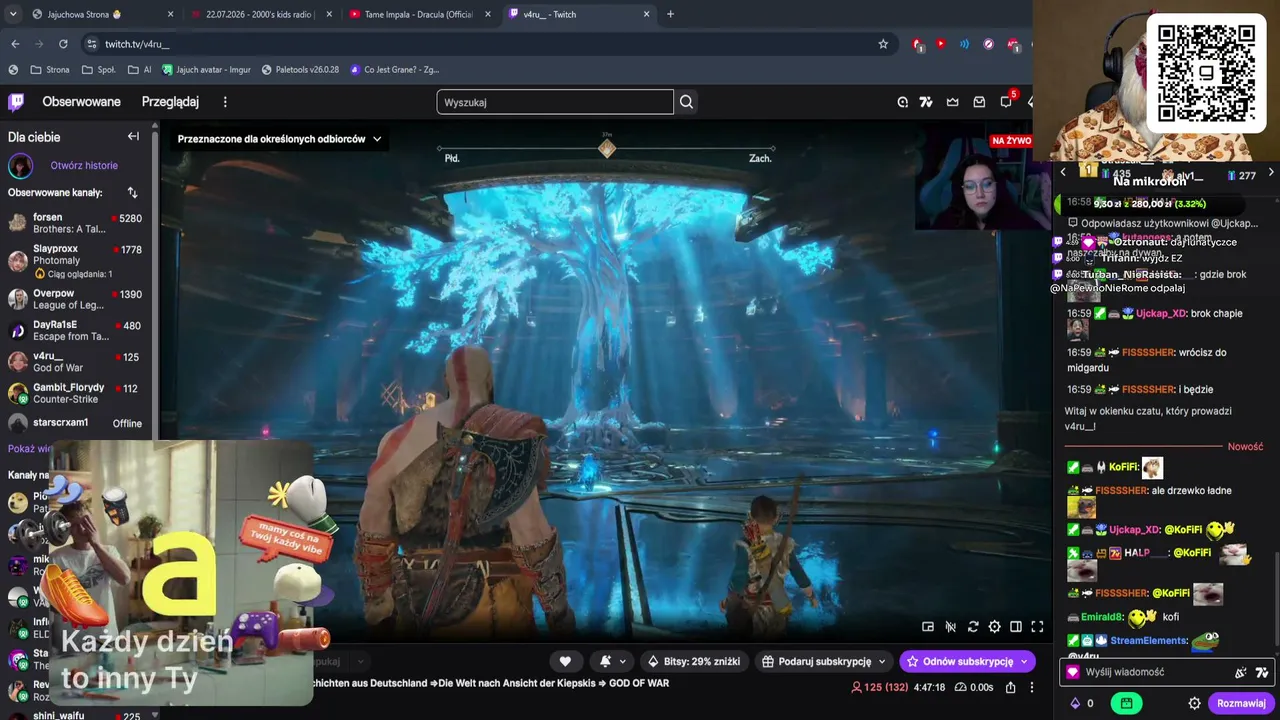
Task: Click the search magnifier button
Action: pyautogui.click(x=686, y=102)
